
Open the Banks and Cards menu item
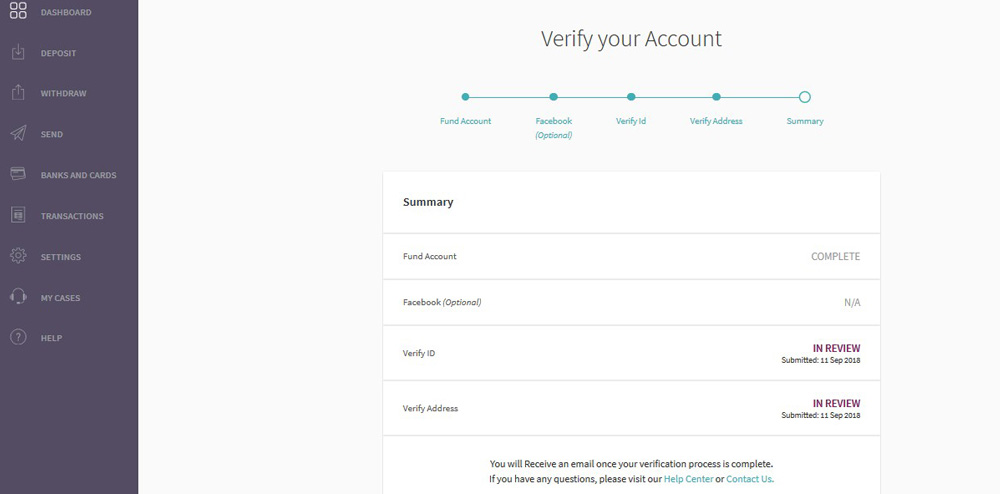(78, 175)
